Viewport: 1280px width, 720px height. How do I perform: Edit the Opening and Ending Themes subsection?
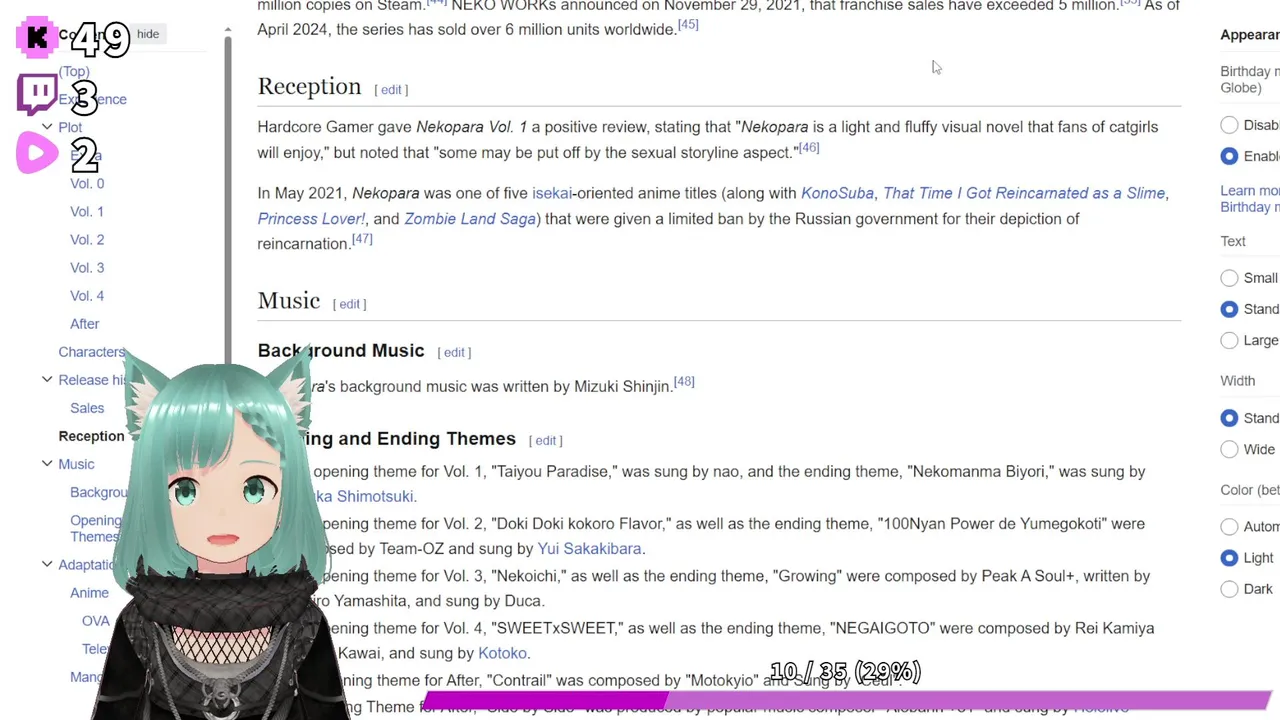coord(546,440)
